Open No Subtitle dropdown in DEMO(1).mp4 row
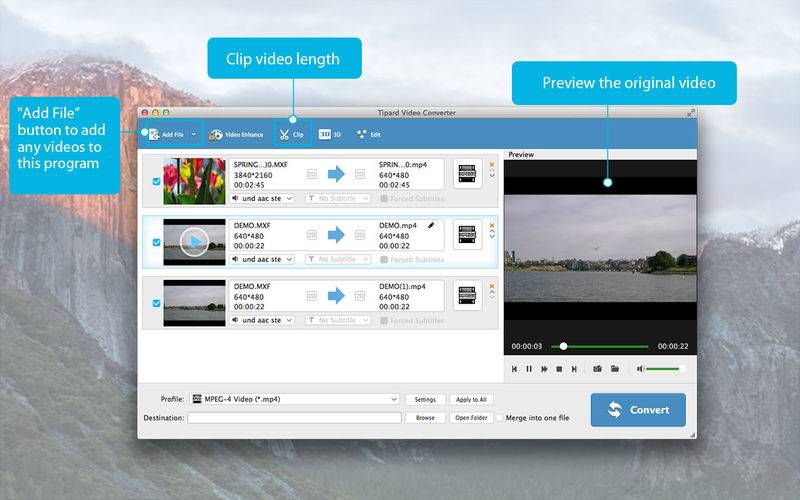Viewport: 800px width, 500px height. (338, 320)
